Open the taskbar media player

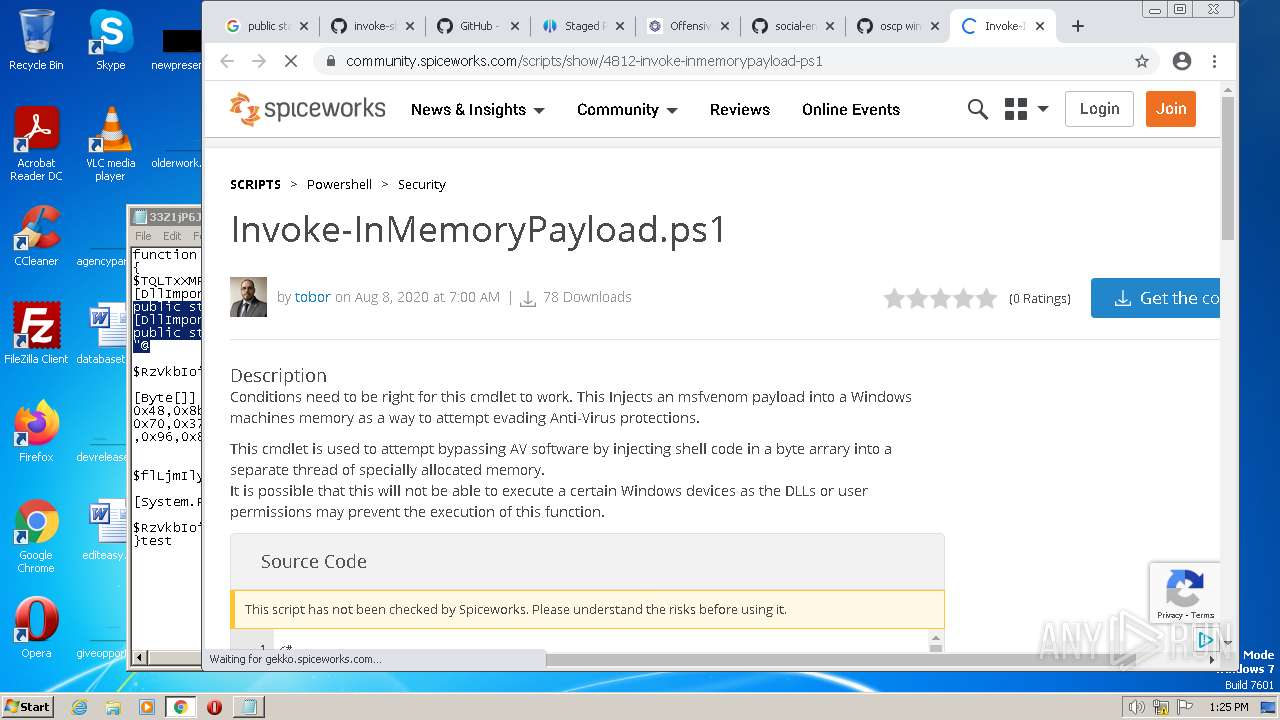pyautogui.click(x=147, y=707)
